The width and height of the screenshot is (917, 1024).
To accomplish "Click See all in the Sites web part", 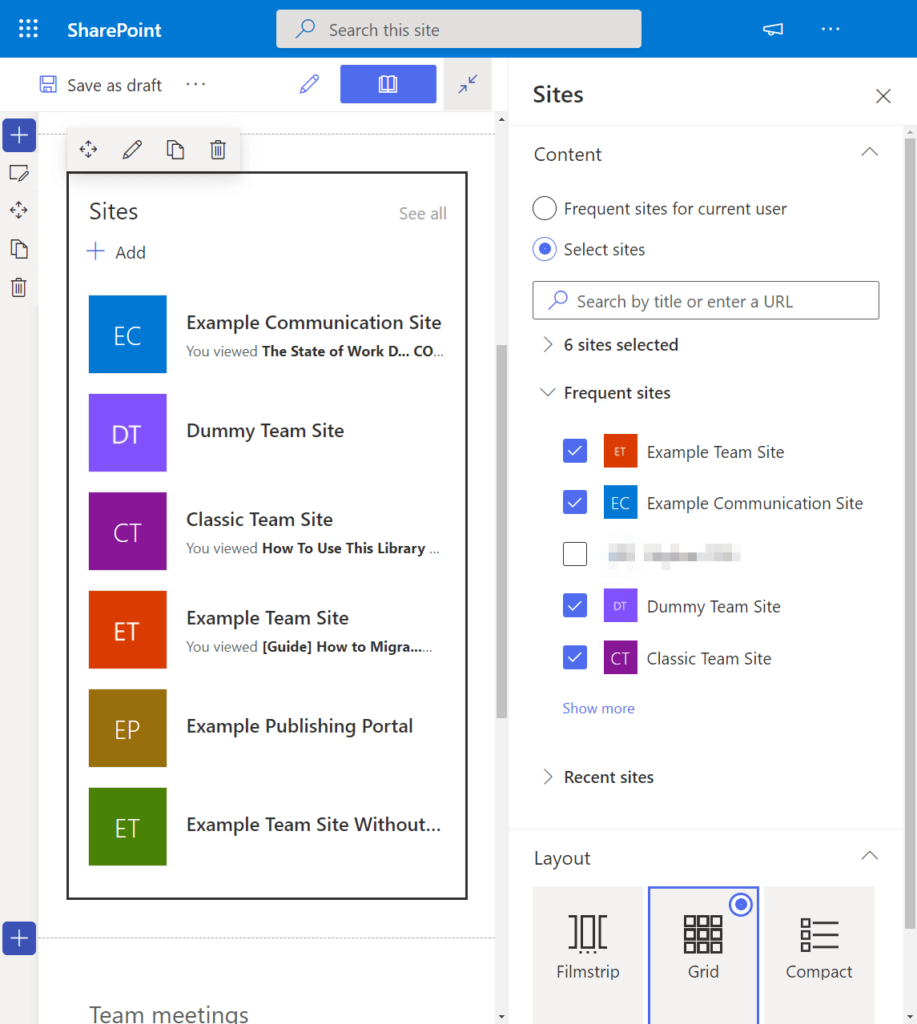I will [423, 214].
